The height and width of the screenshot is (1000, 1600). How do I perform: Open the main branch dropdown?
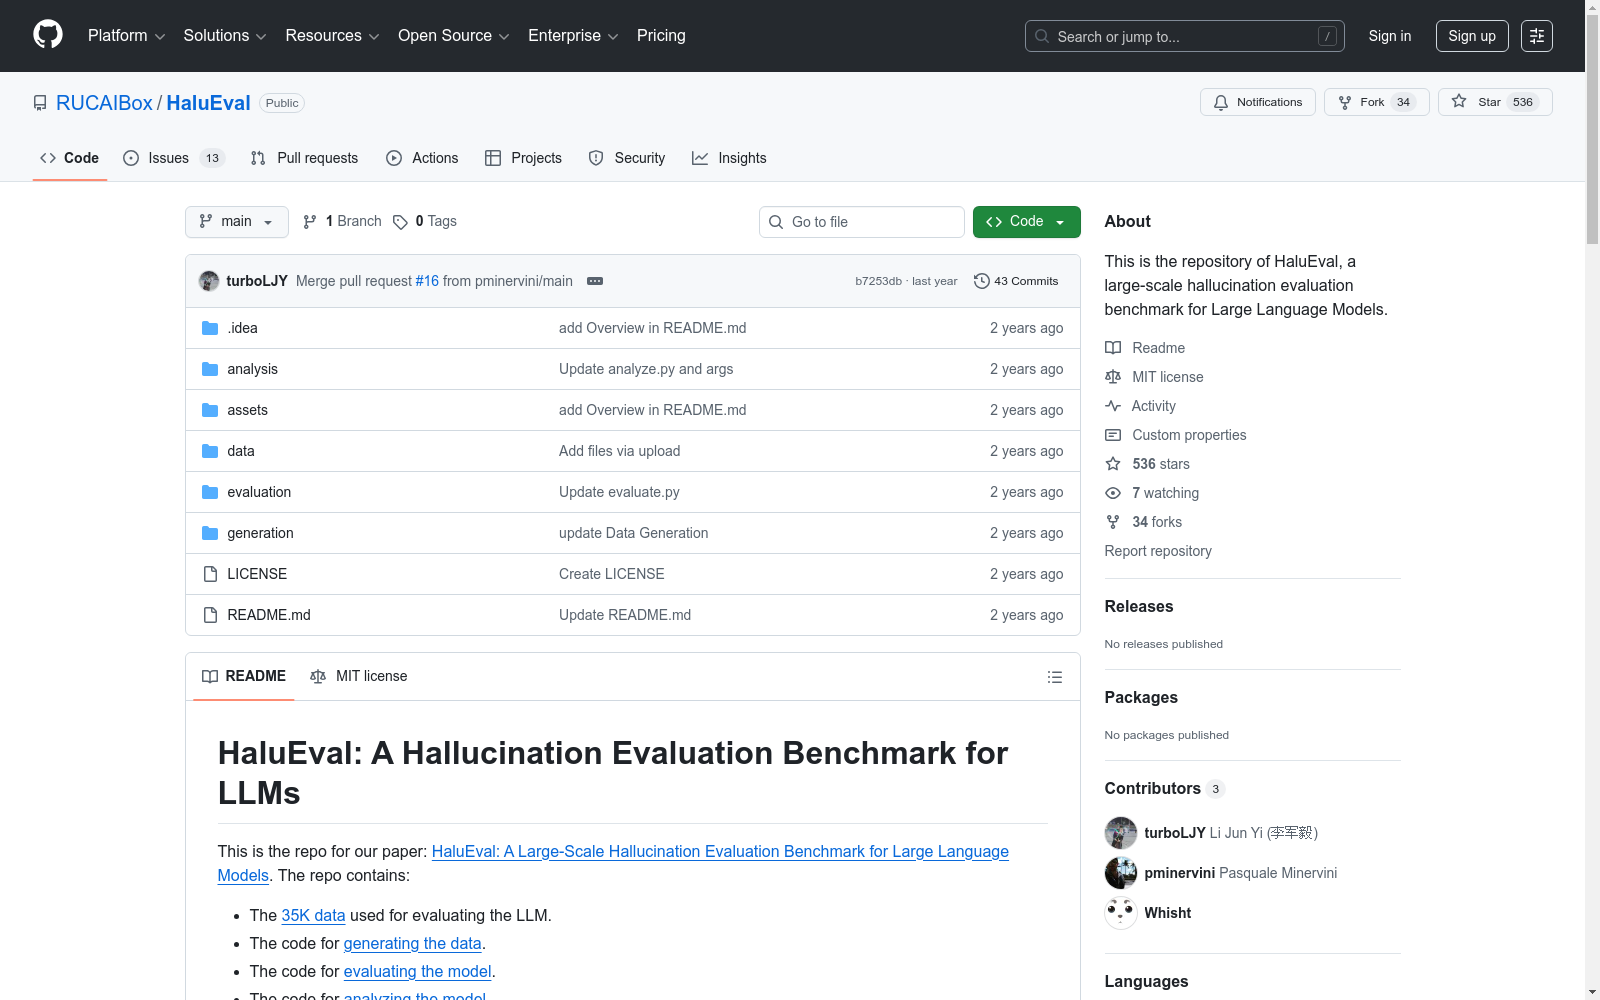(236, 222)
